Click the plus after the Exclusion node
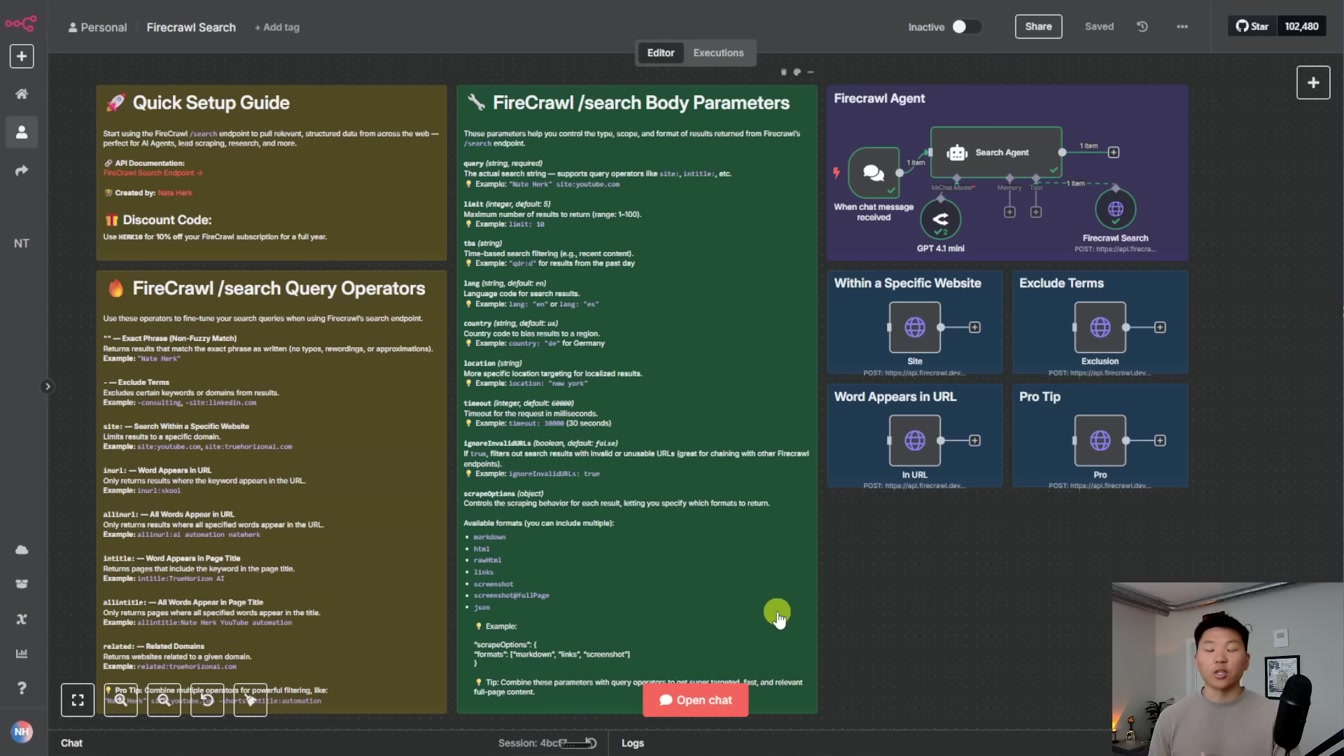This screenshot has height=756, width=1344. pyautogui.click(x=1160, y=327)
